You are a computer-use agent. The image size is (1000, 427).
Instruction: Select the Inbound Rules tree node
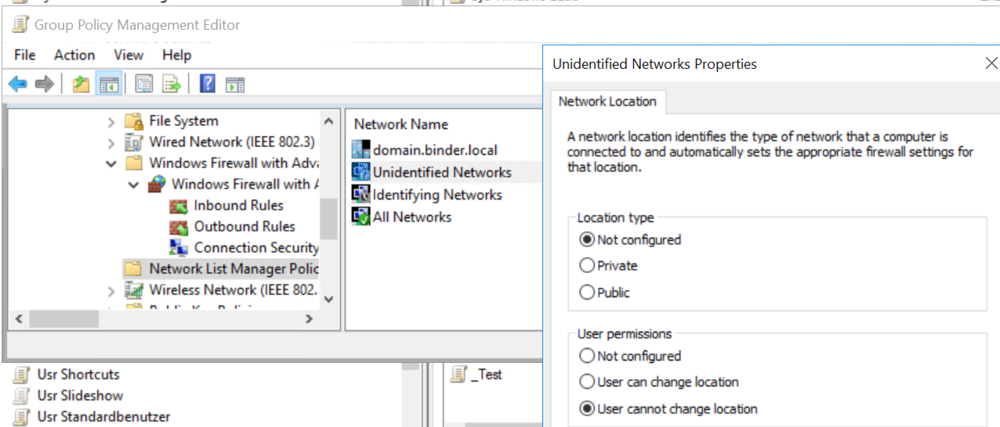pyautogui.click(x=238, y=205)
